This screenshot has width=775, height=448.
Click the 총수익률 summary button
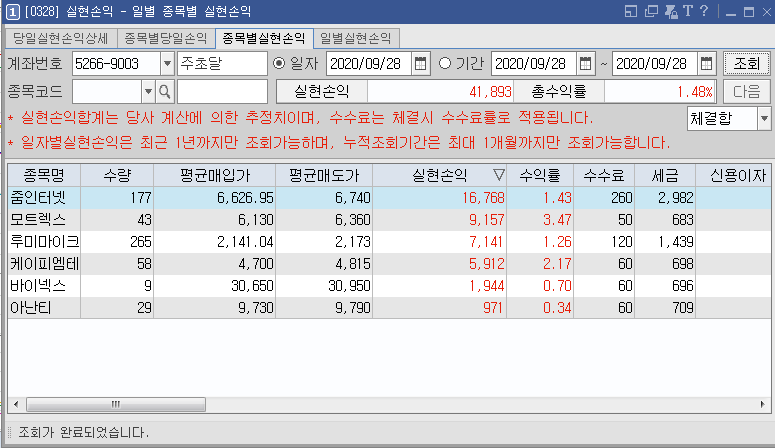(559, 91)
